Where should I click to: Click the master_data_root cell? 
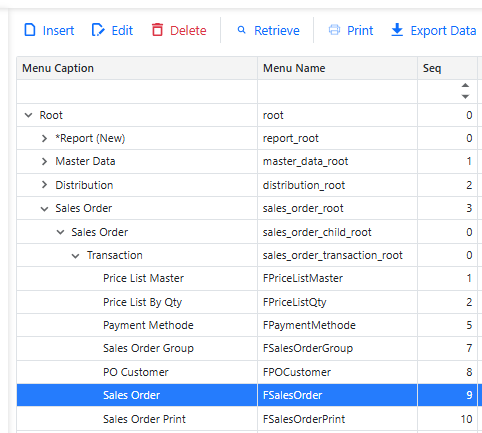click(337, 161)
